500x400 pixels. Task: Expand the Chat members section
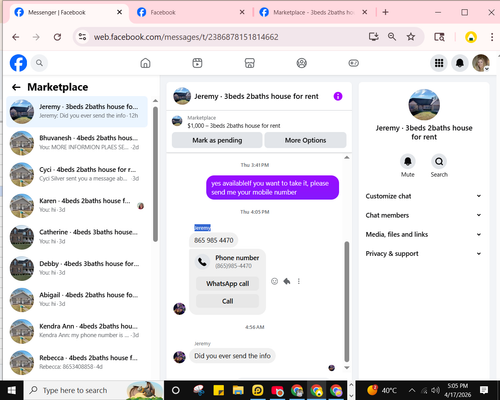[423, 215]
